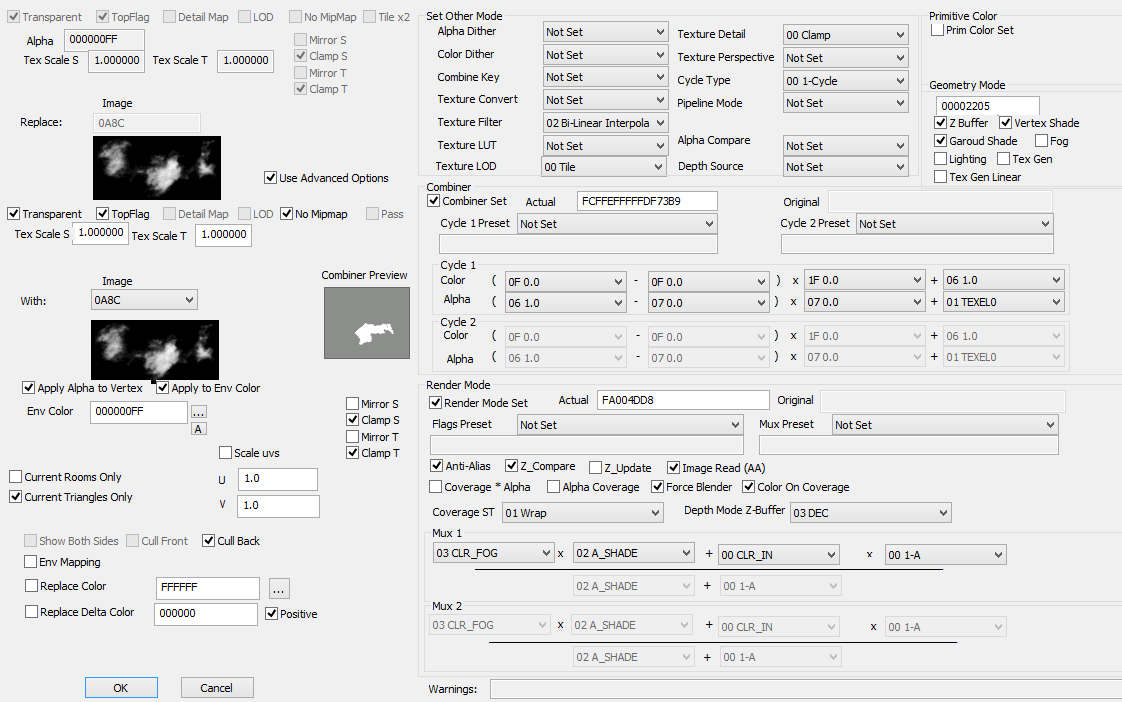Click the OK button
This screenshot has height=702, width=1122.
click(x=121, y=688)
